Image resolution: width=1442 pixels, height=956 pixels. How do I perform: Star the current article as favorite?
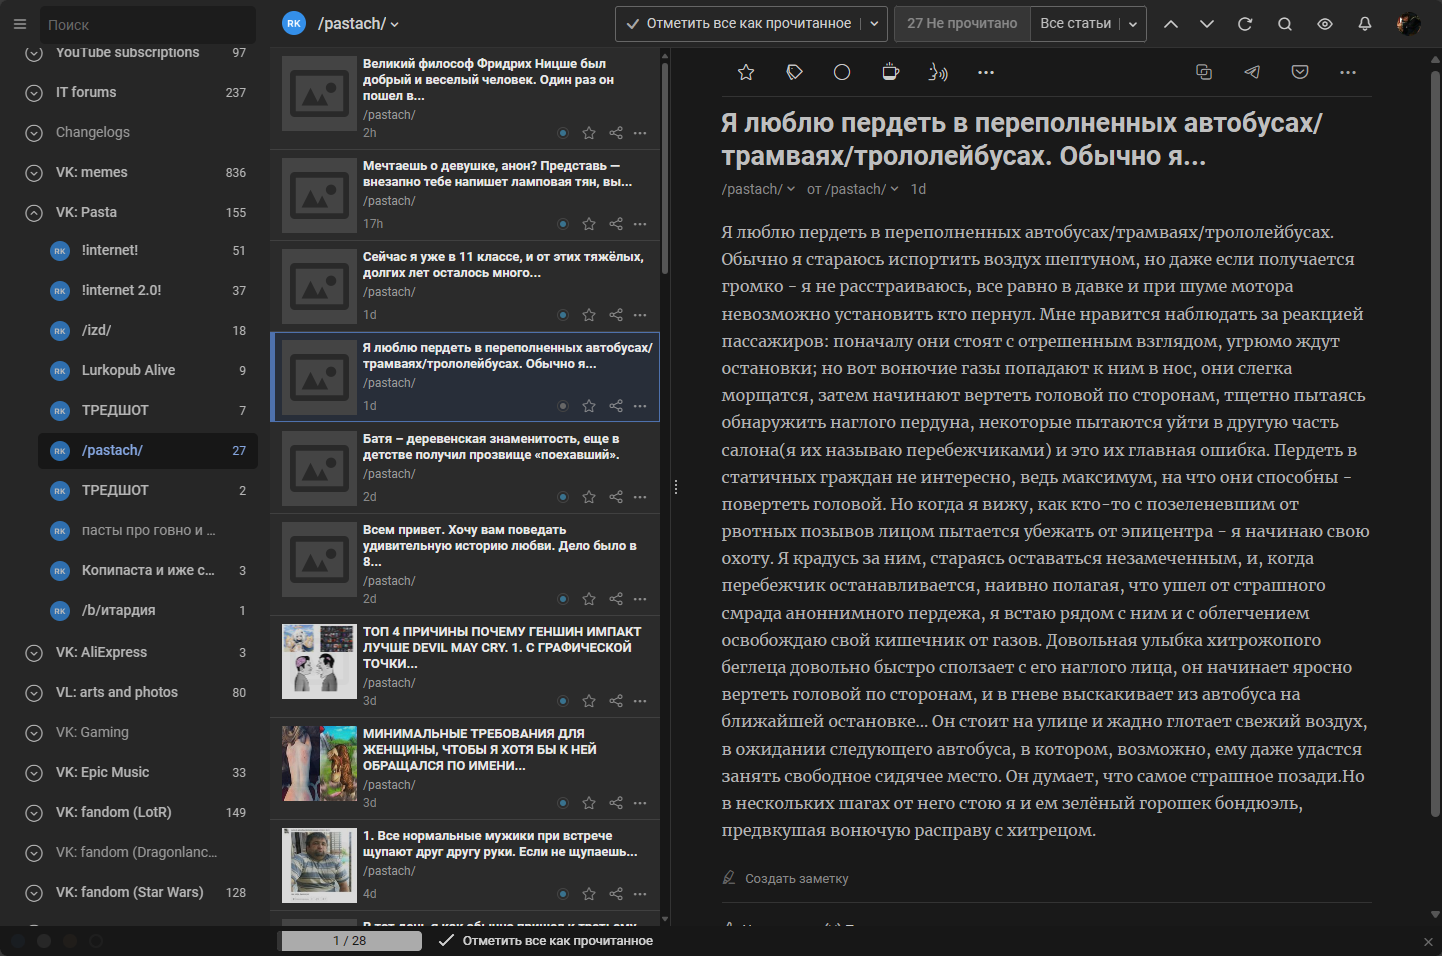coord(746,72)
